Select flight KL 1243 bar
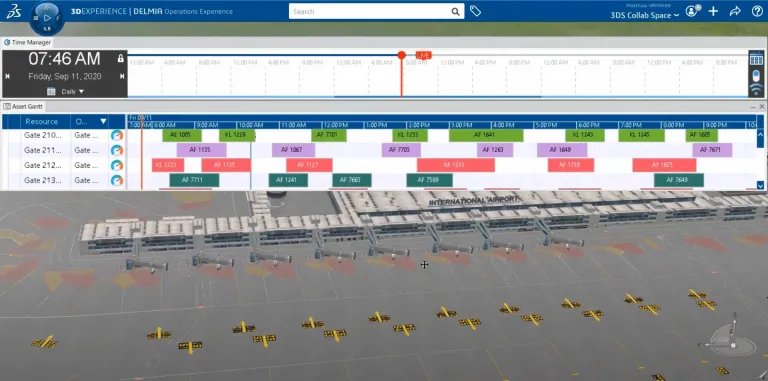The height and width of the screenshot is (381, 768). tap(585, 135)
